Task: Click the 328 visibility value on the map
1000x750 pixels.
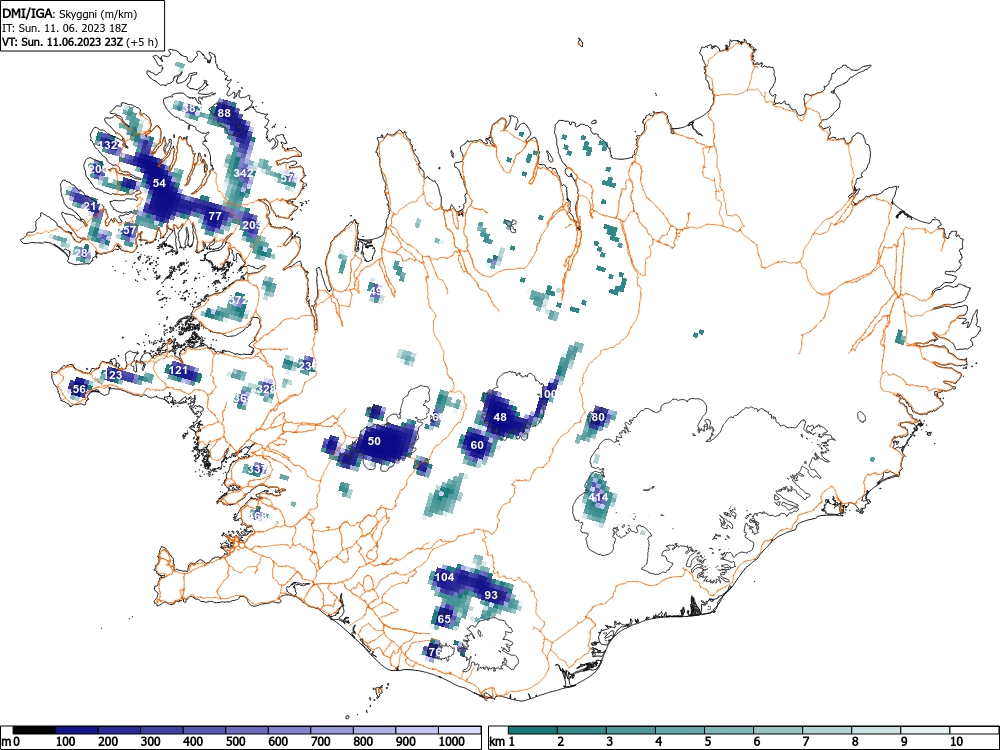Action: pos(265,388)
